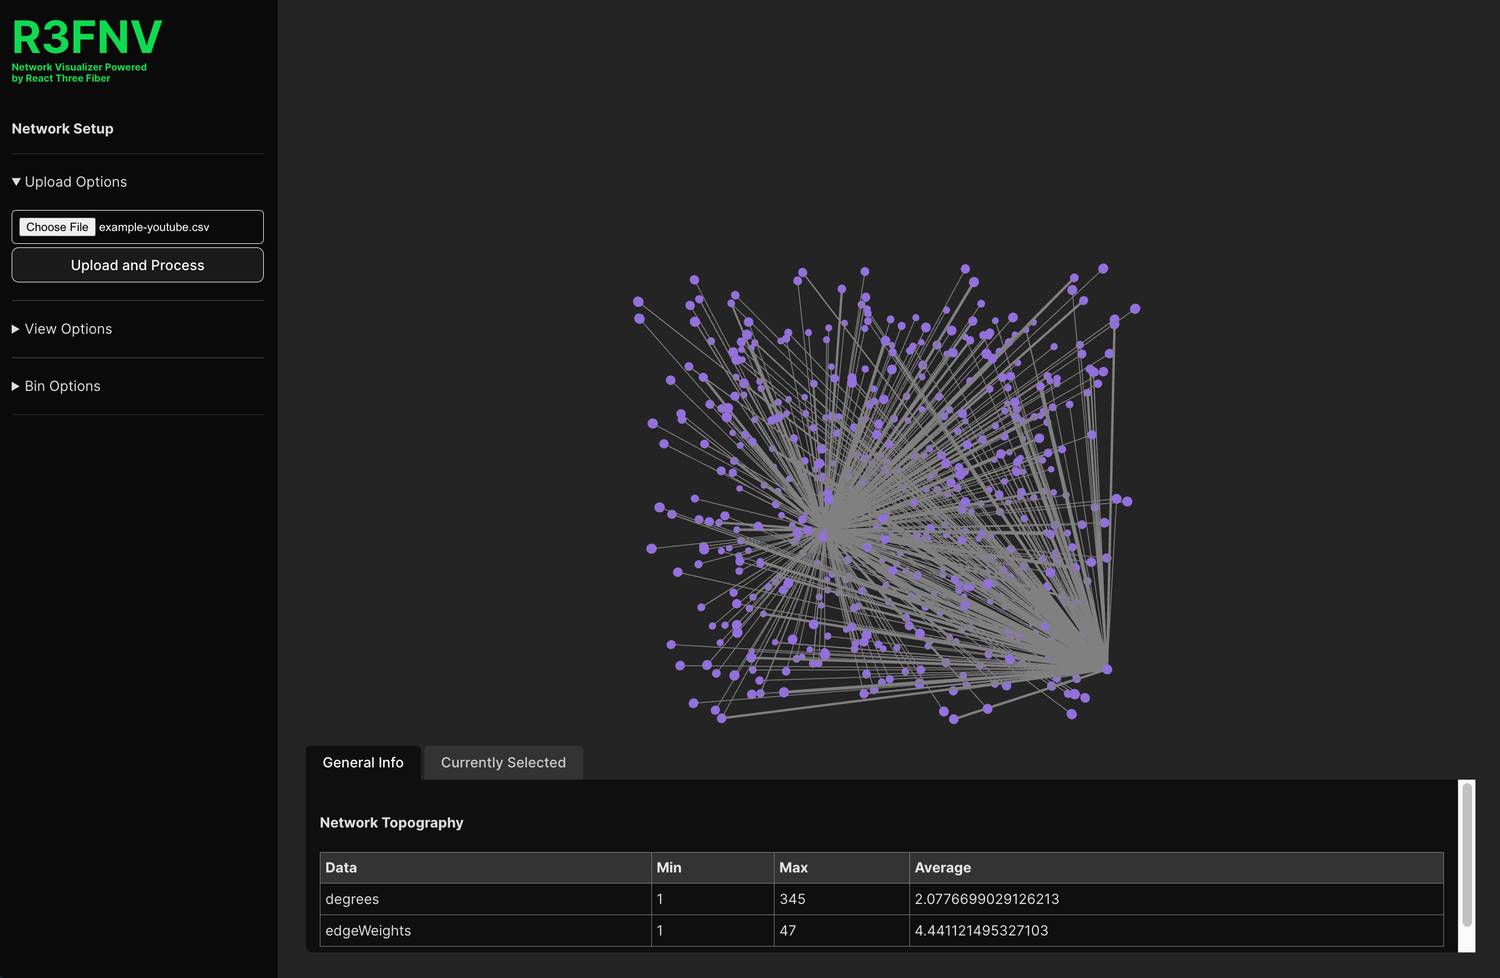This screenshot has height=978, width=1500.
Task: Click the Average column header
Action: coord(942,868)
